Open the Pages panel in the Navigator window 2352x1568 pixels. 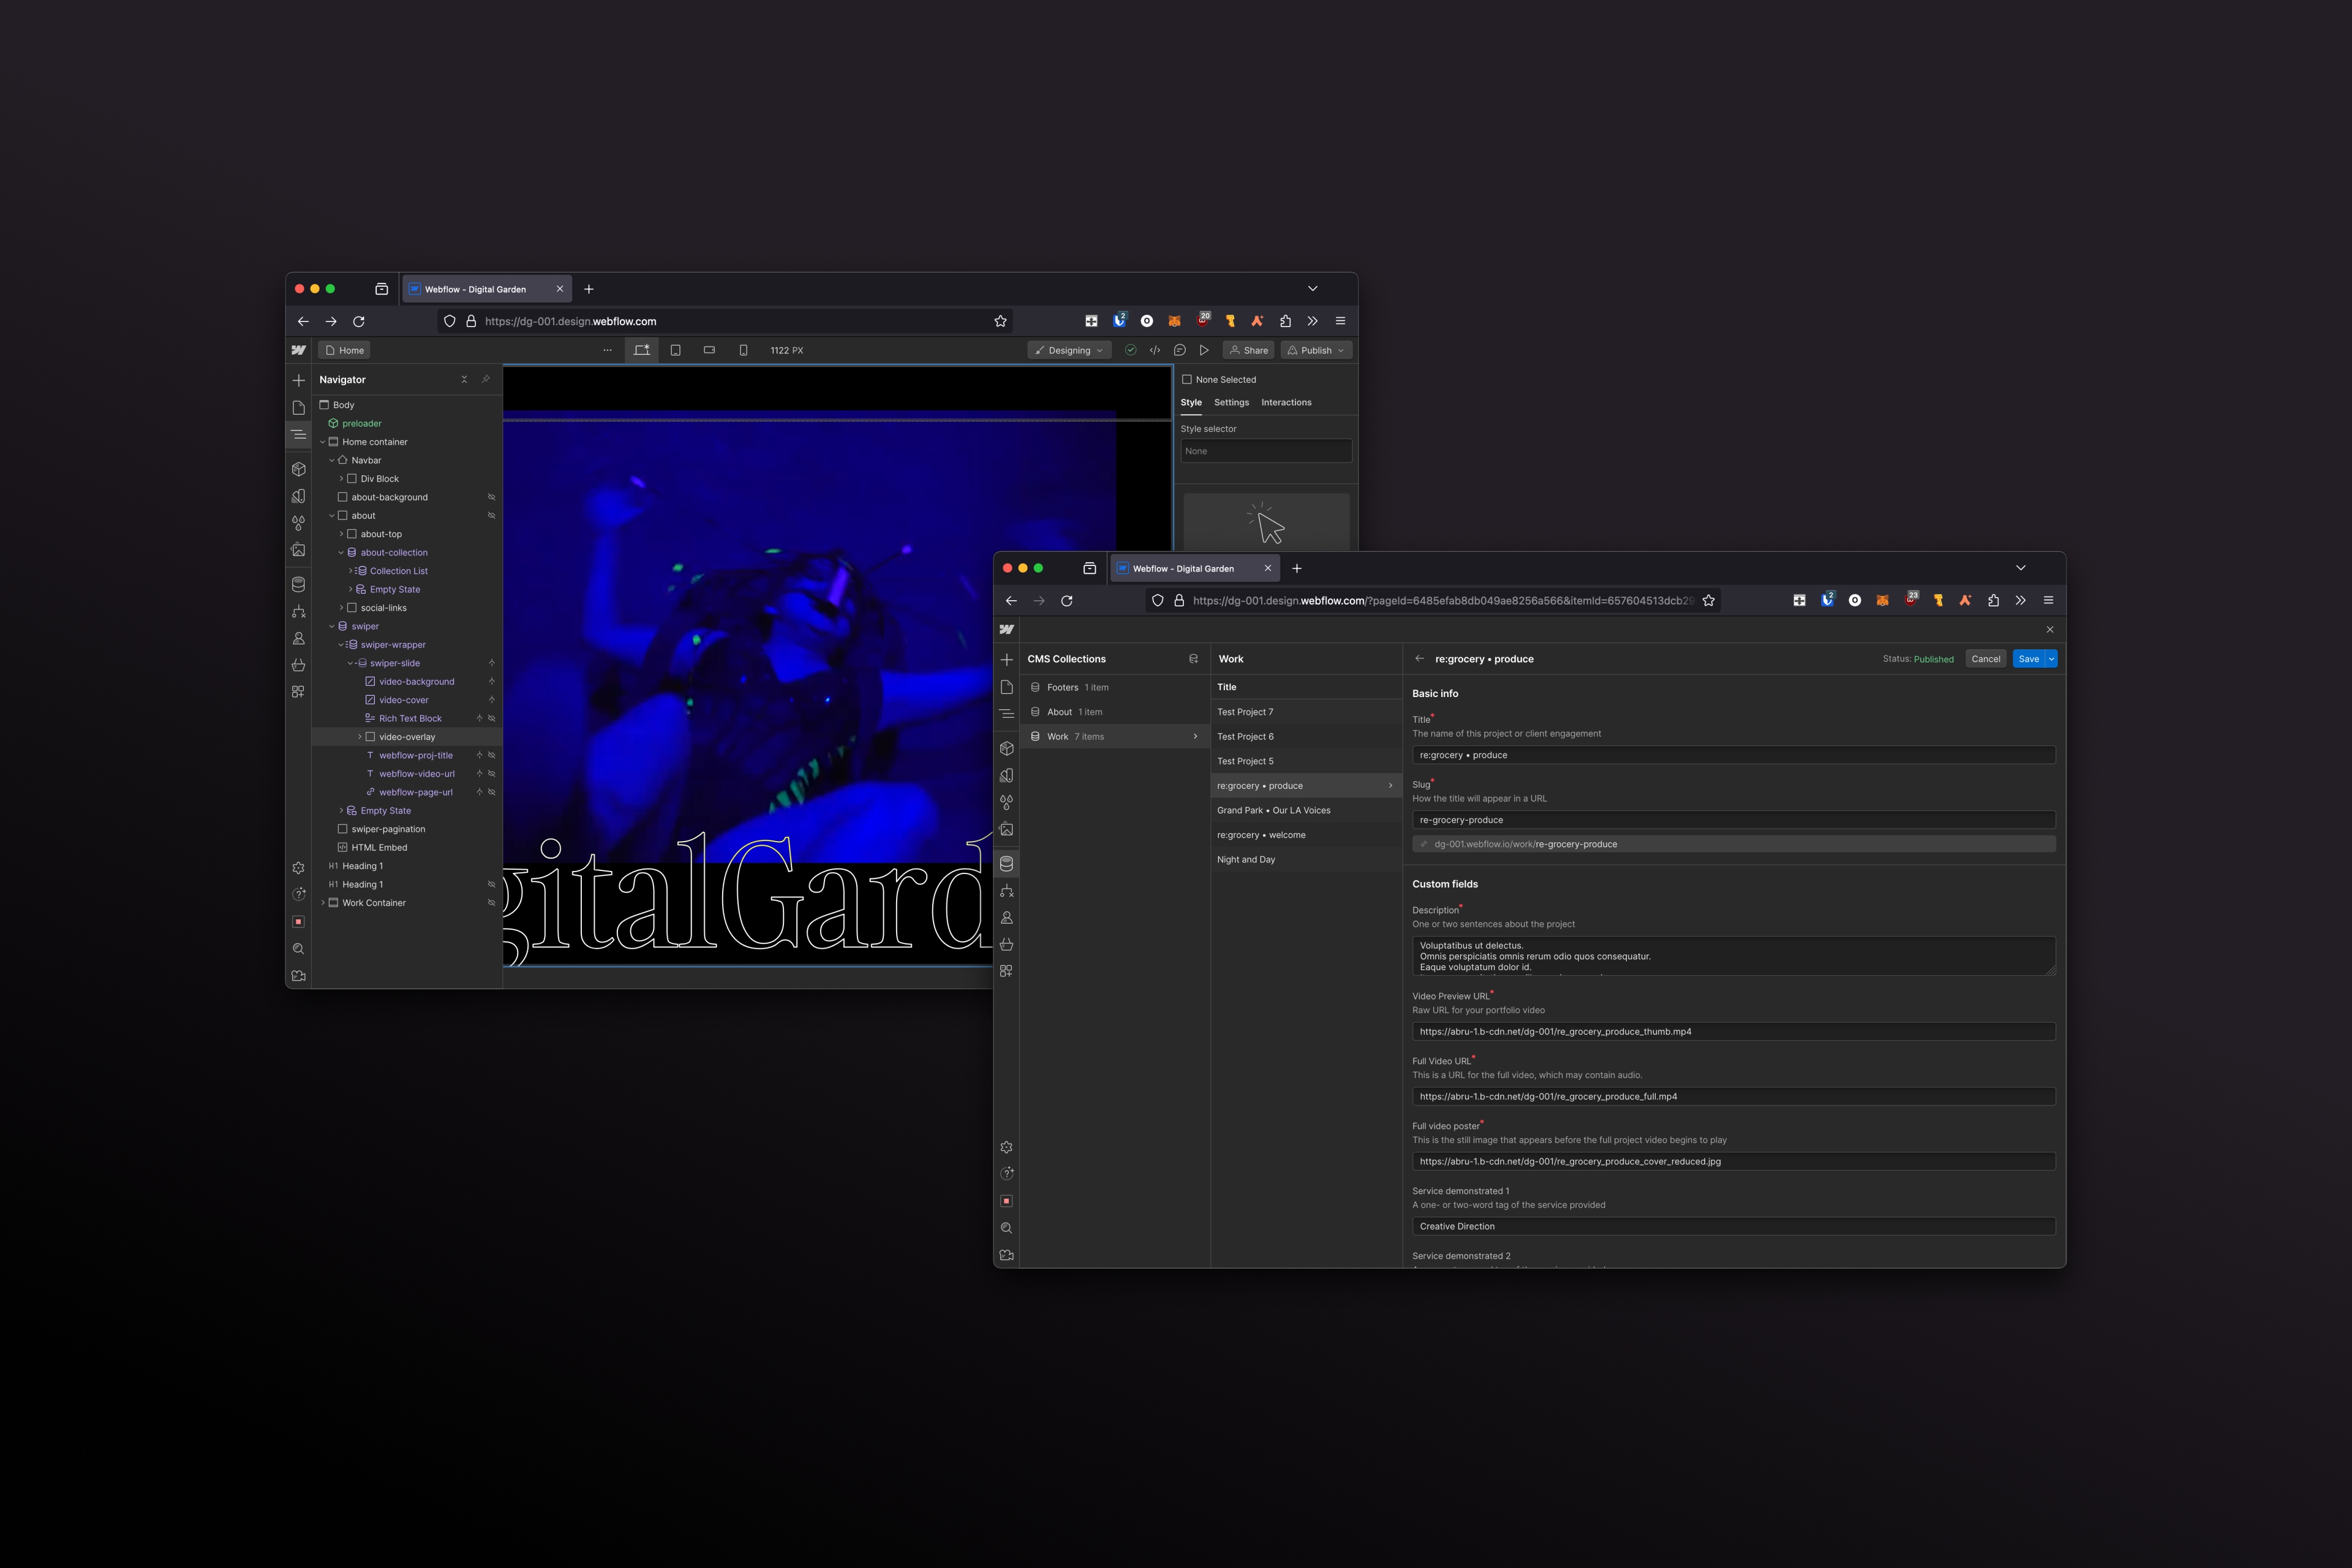tap(298, 408)
